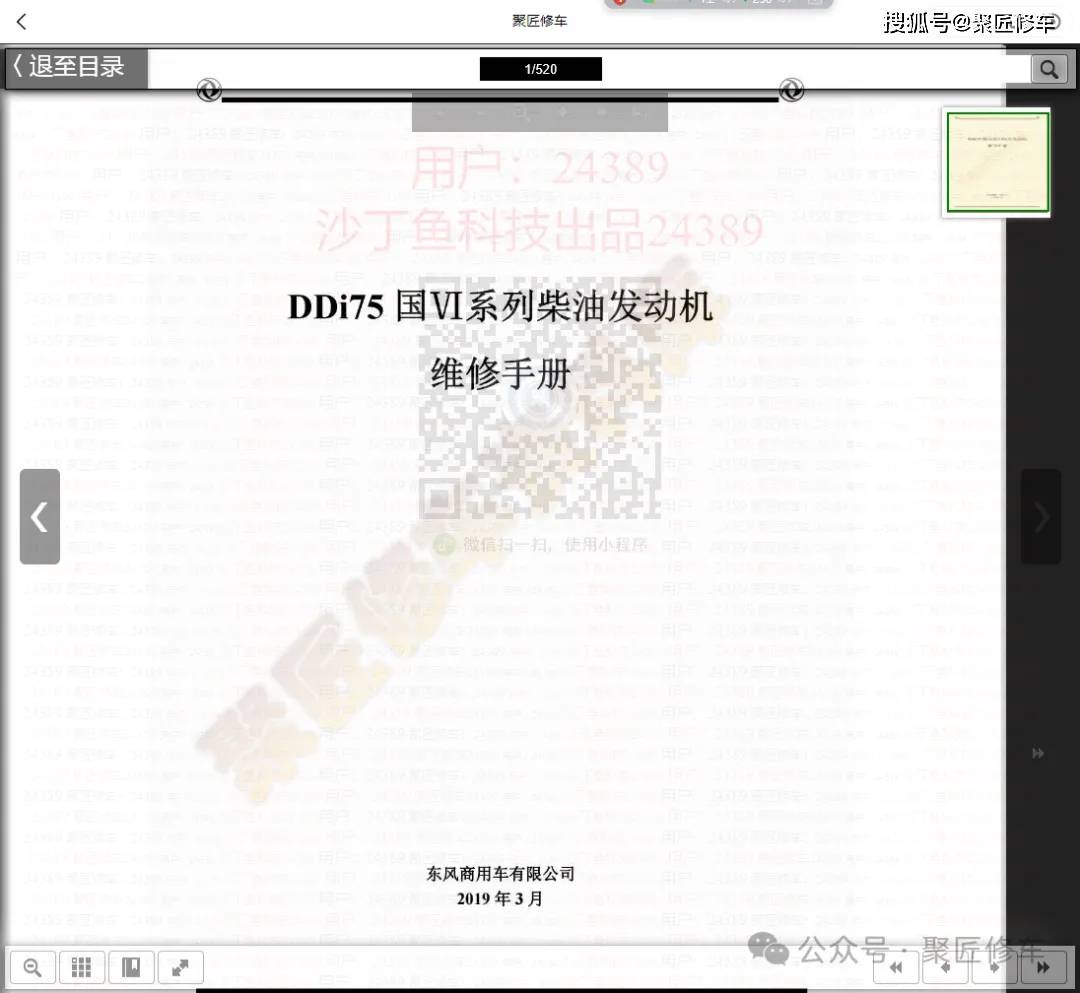Grab the right page slider handle
Image resolution: width=1080 pixels, height=993 pixels.
point(791,90)
